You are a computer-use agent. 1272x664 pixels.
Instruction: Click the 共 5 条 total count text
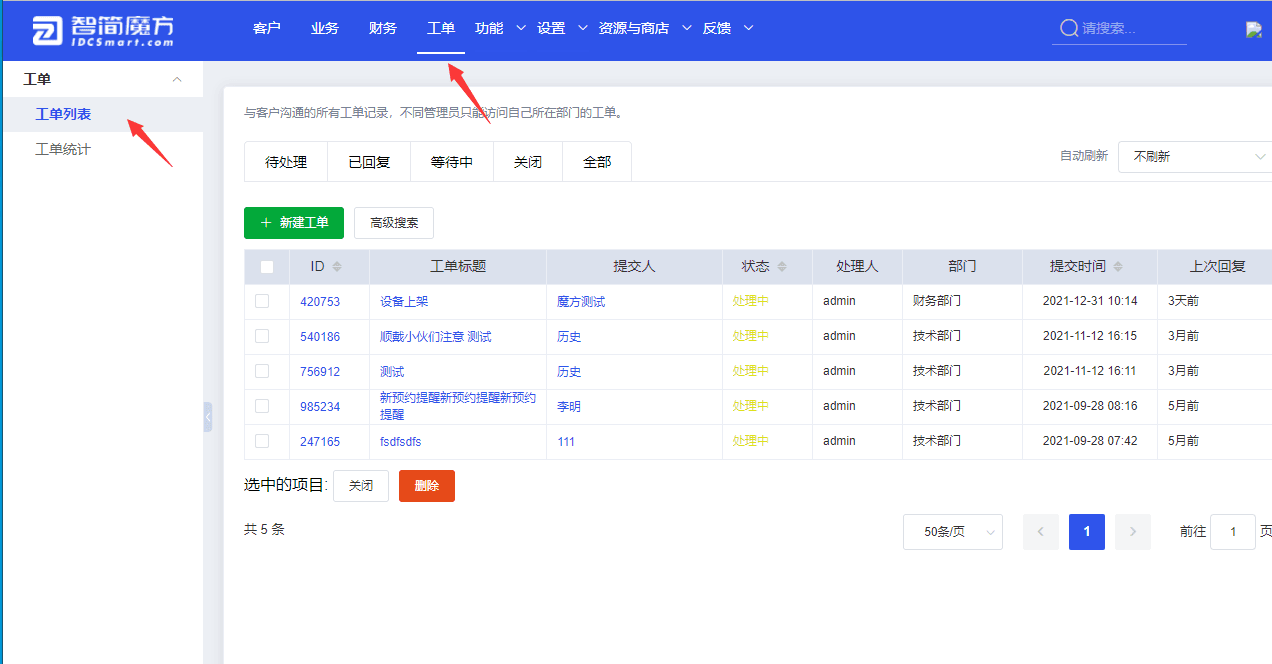(x=264, y=530)
